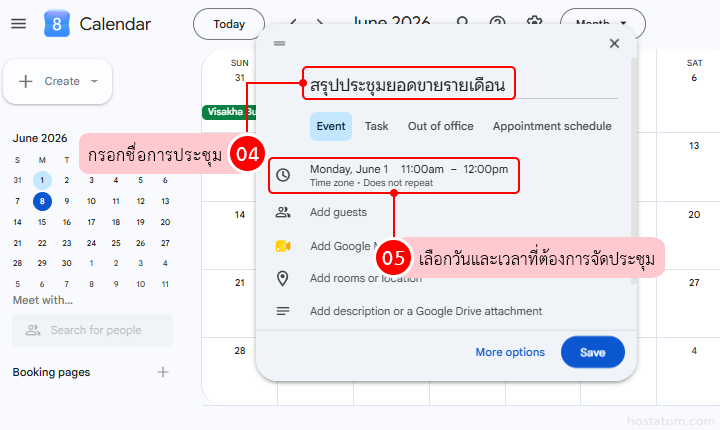Change the Monday, June 1 date

point(349,169)
